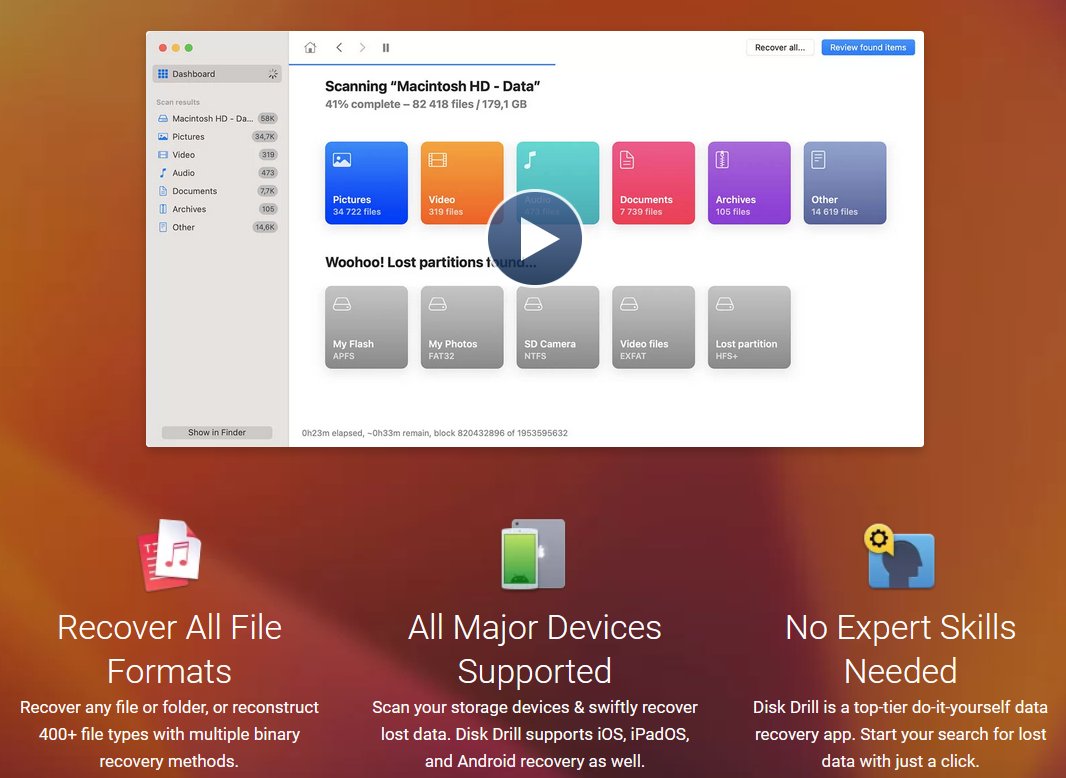Screen dimensions: 1066x778
Task: Select Archives in the sidebar list
Action: [x=217, y=209]
